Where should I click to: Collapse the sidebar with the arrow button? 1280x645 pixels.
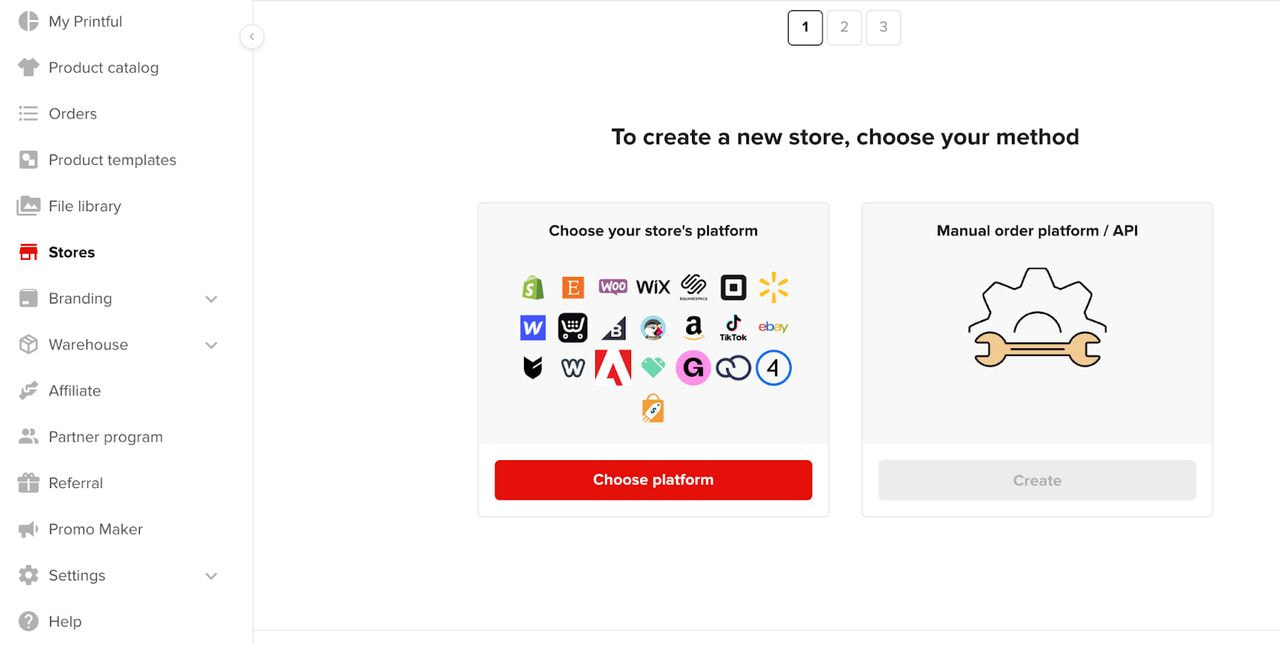point(251,37)
